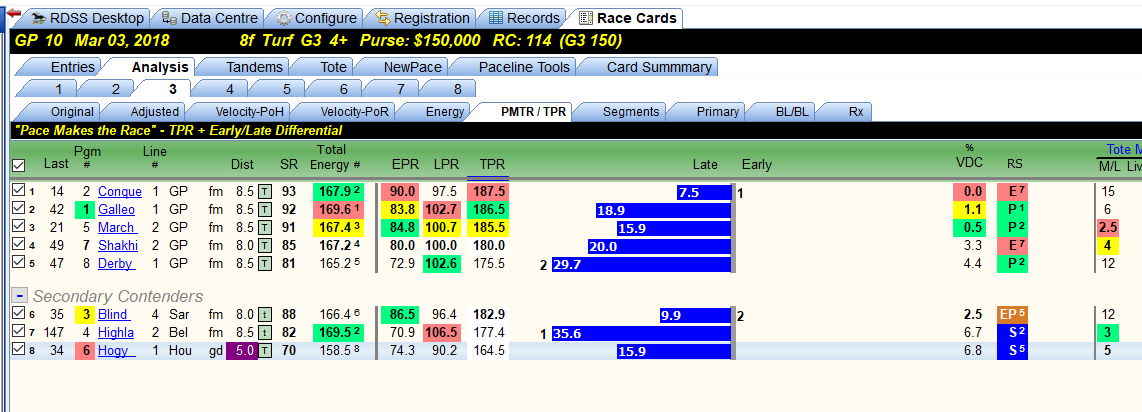Click the 169.6 total energy value for Galleo

(336, 210)
